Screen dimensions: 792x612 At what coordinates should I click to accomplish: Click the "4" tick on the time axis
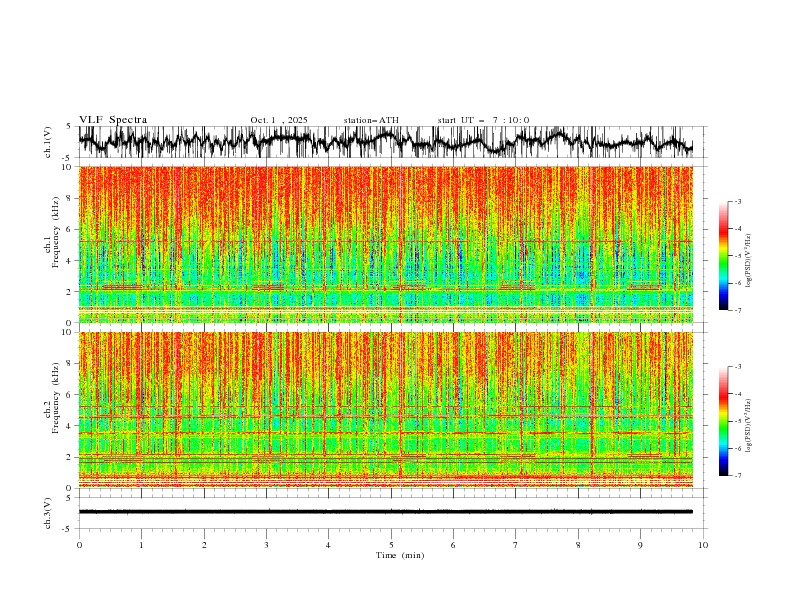[x=328, y=545]
